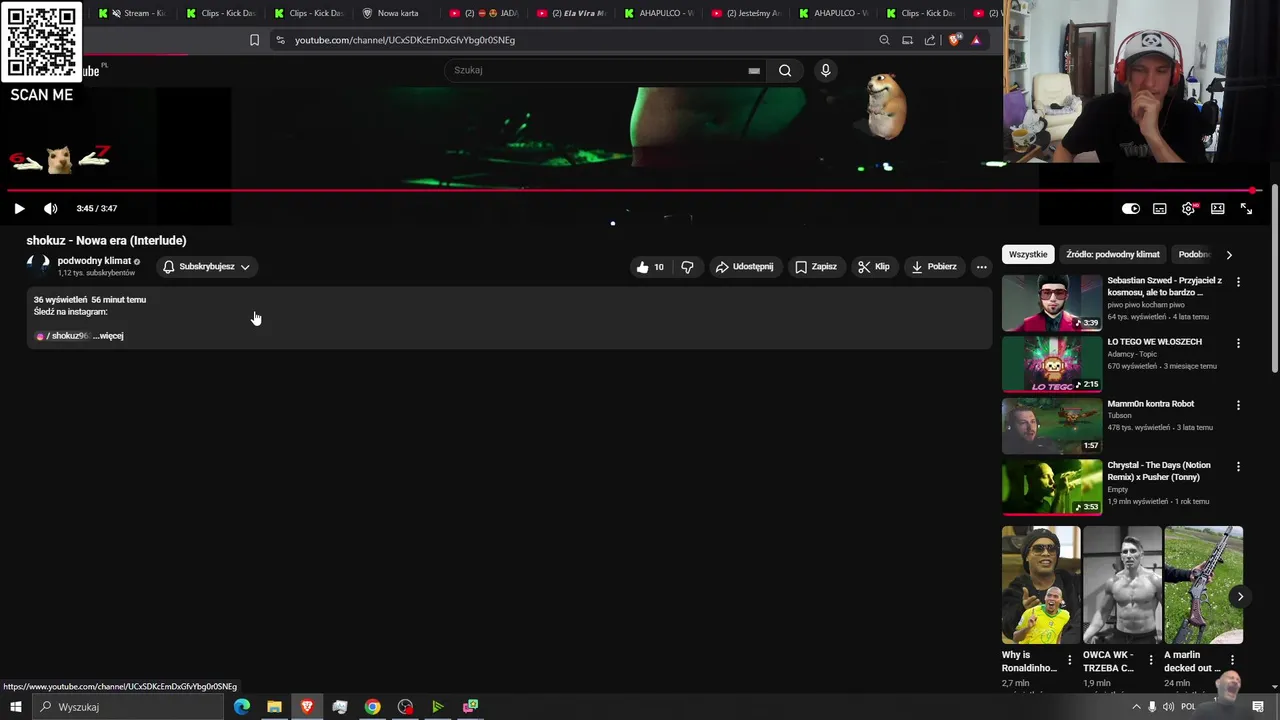Show next shorts with carousel arrow
The height and width of the screenshot is (720, 1280).
pyautogui.click(x=1240, y=597)
